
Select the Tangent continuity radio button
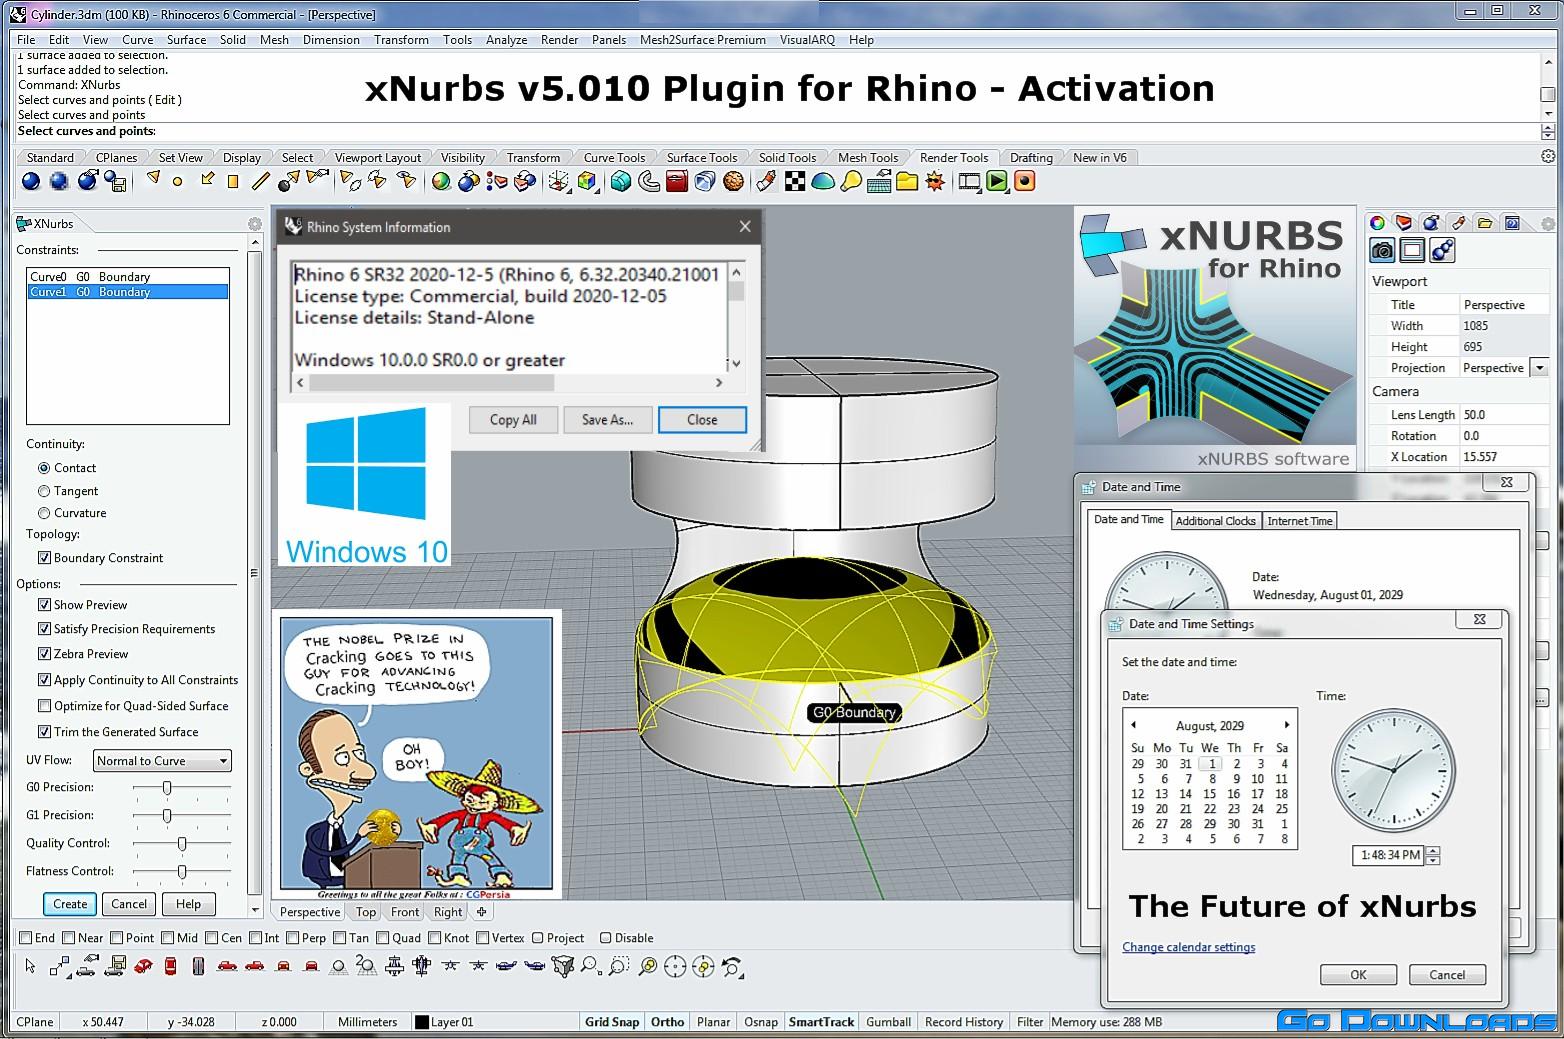pos(43,490)
